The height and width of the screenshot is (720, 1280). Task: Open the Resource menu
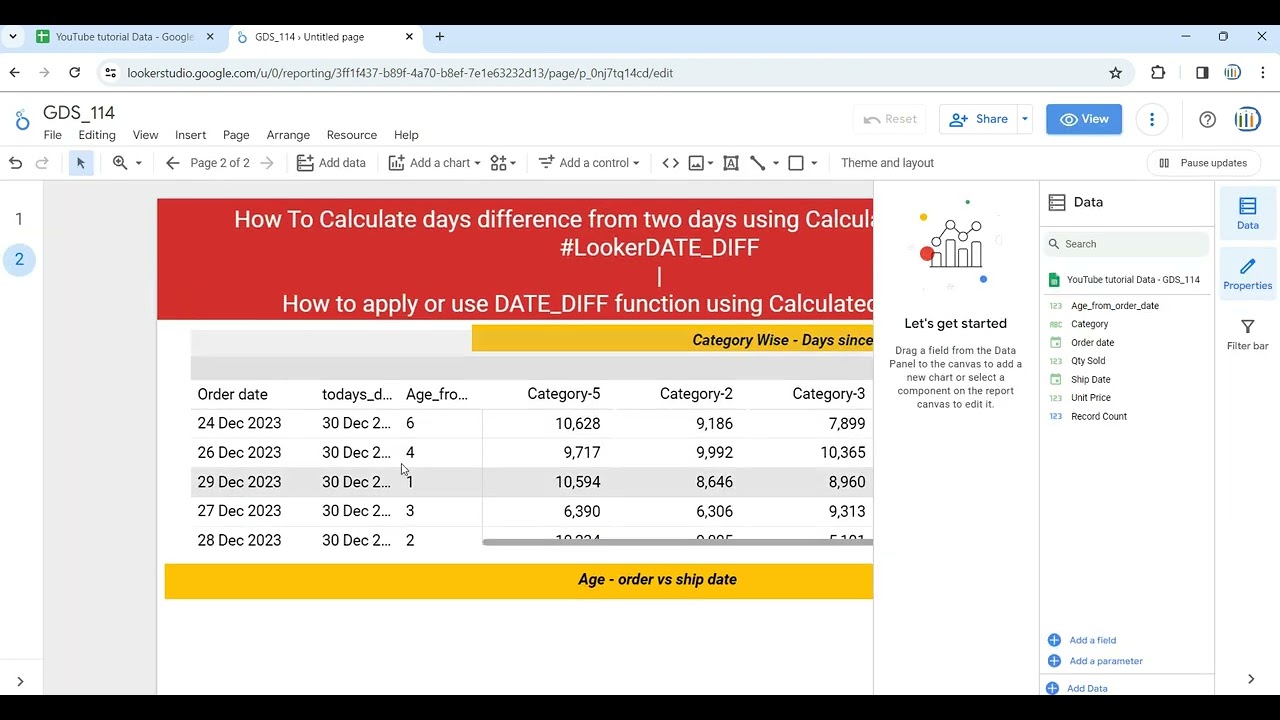tap(351, 135)
